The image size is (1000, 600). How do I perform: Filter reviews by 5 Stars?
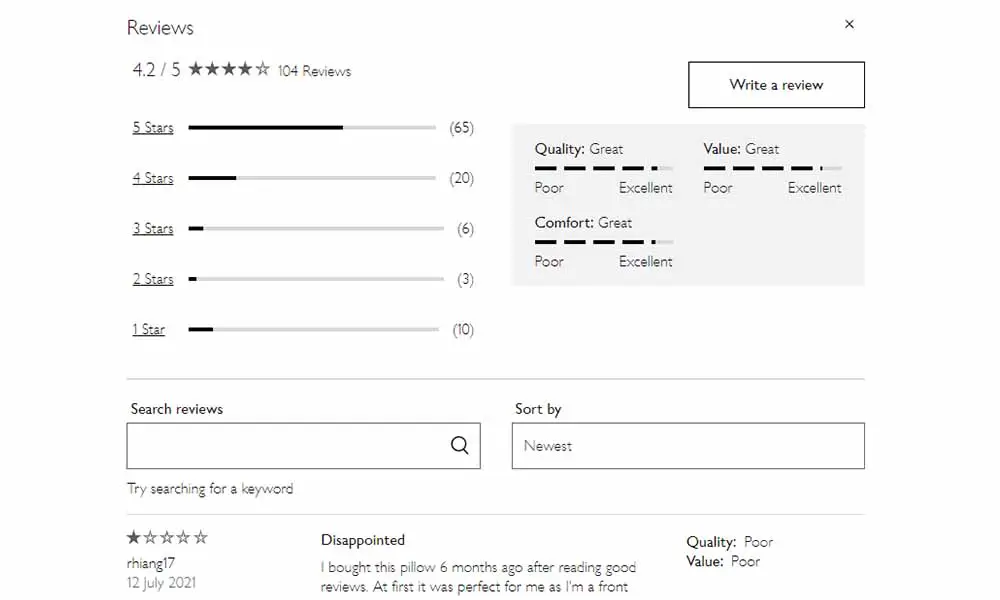click(x=152, y=128)
